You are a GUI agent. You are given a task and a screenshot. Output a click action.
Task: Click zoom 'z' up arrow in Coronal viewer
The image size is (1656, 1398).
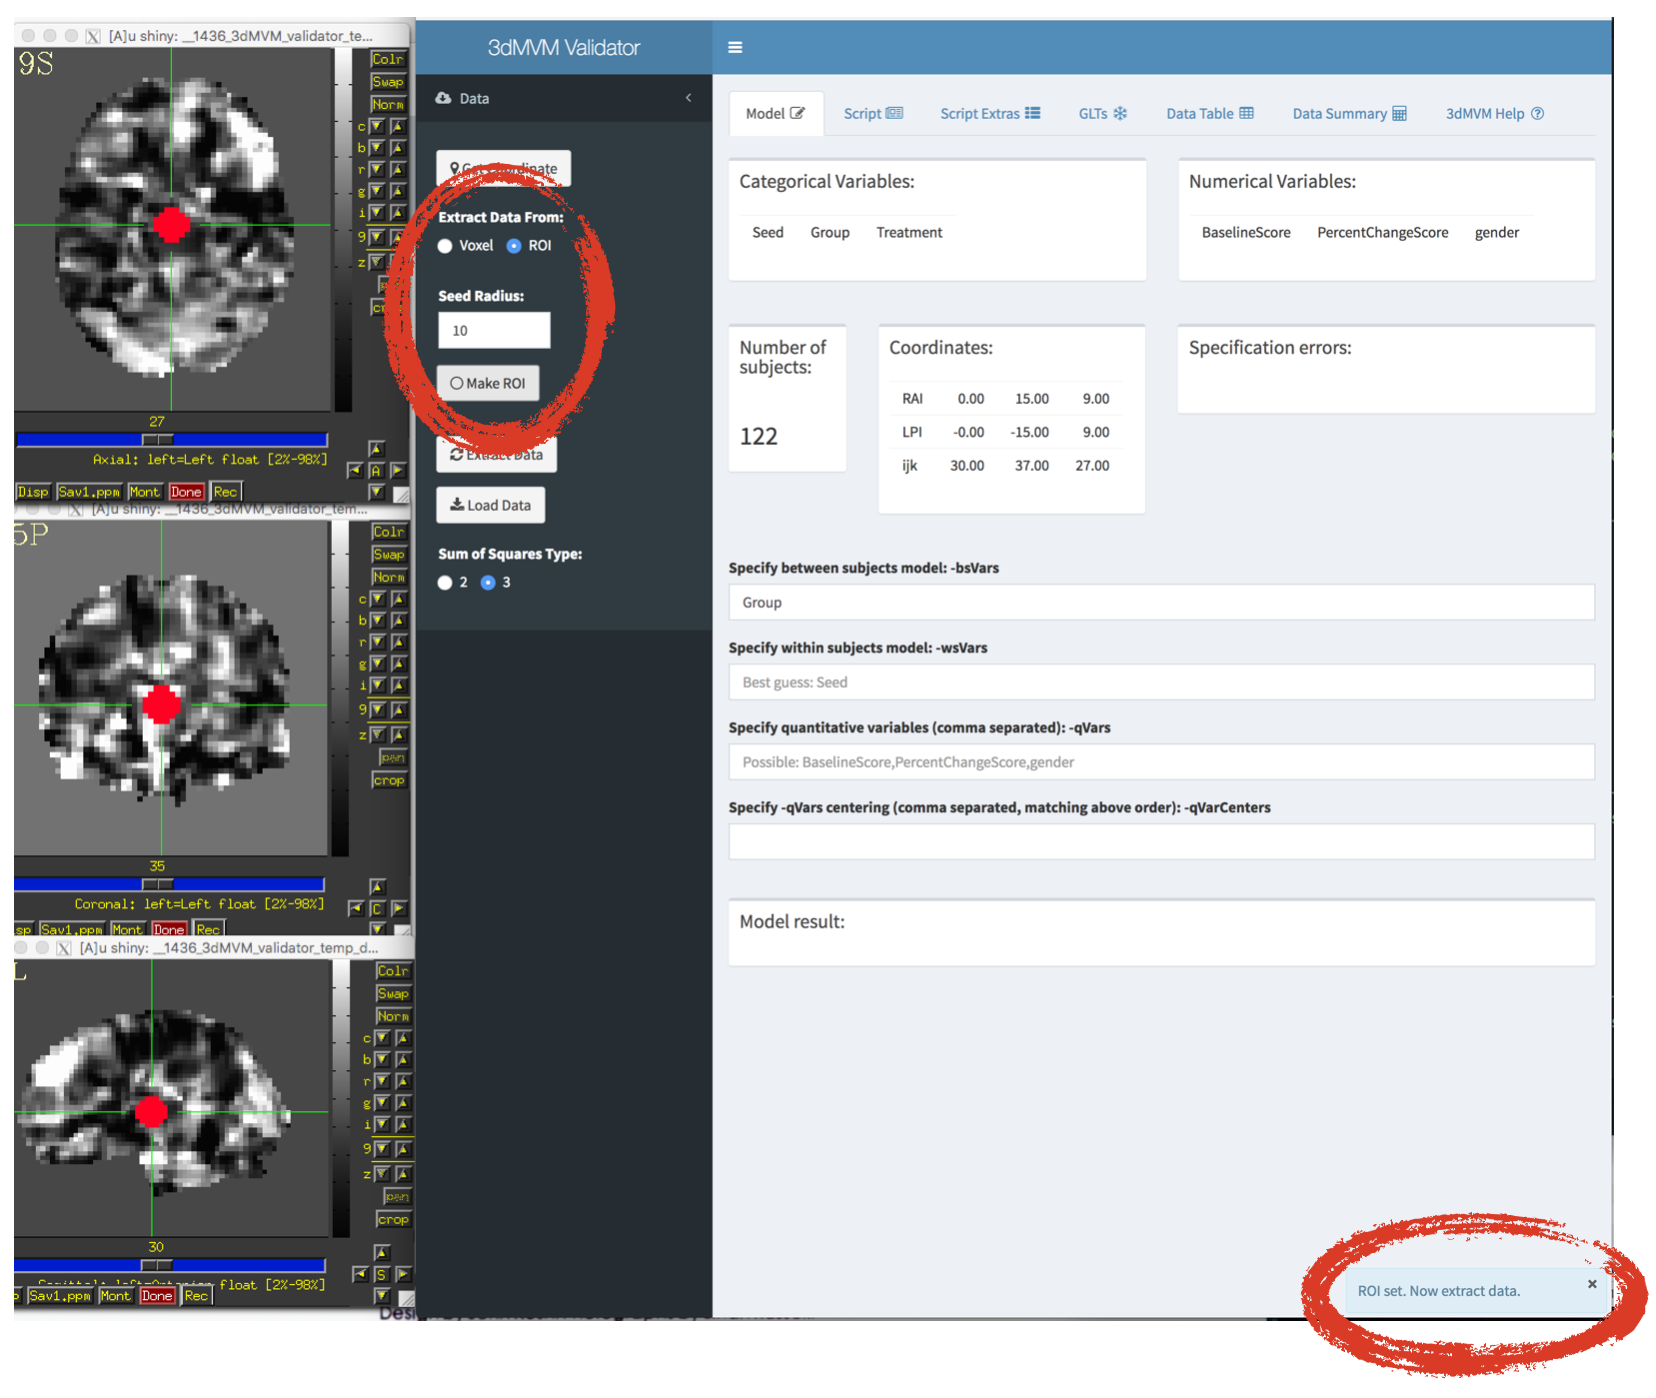point(399,735)
